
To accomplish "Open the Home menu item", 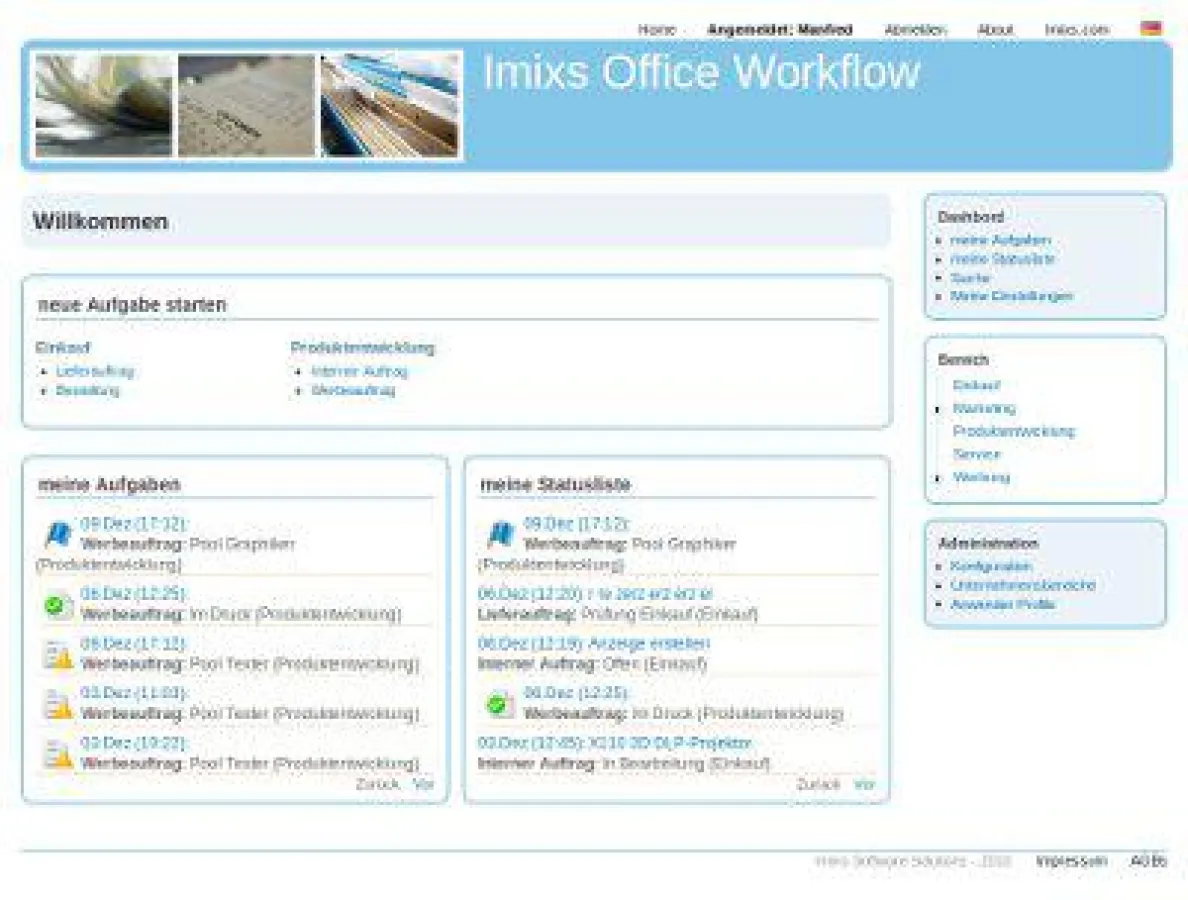I will 655,29.
